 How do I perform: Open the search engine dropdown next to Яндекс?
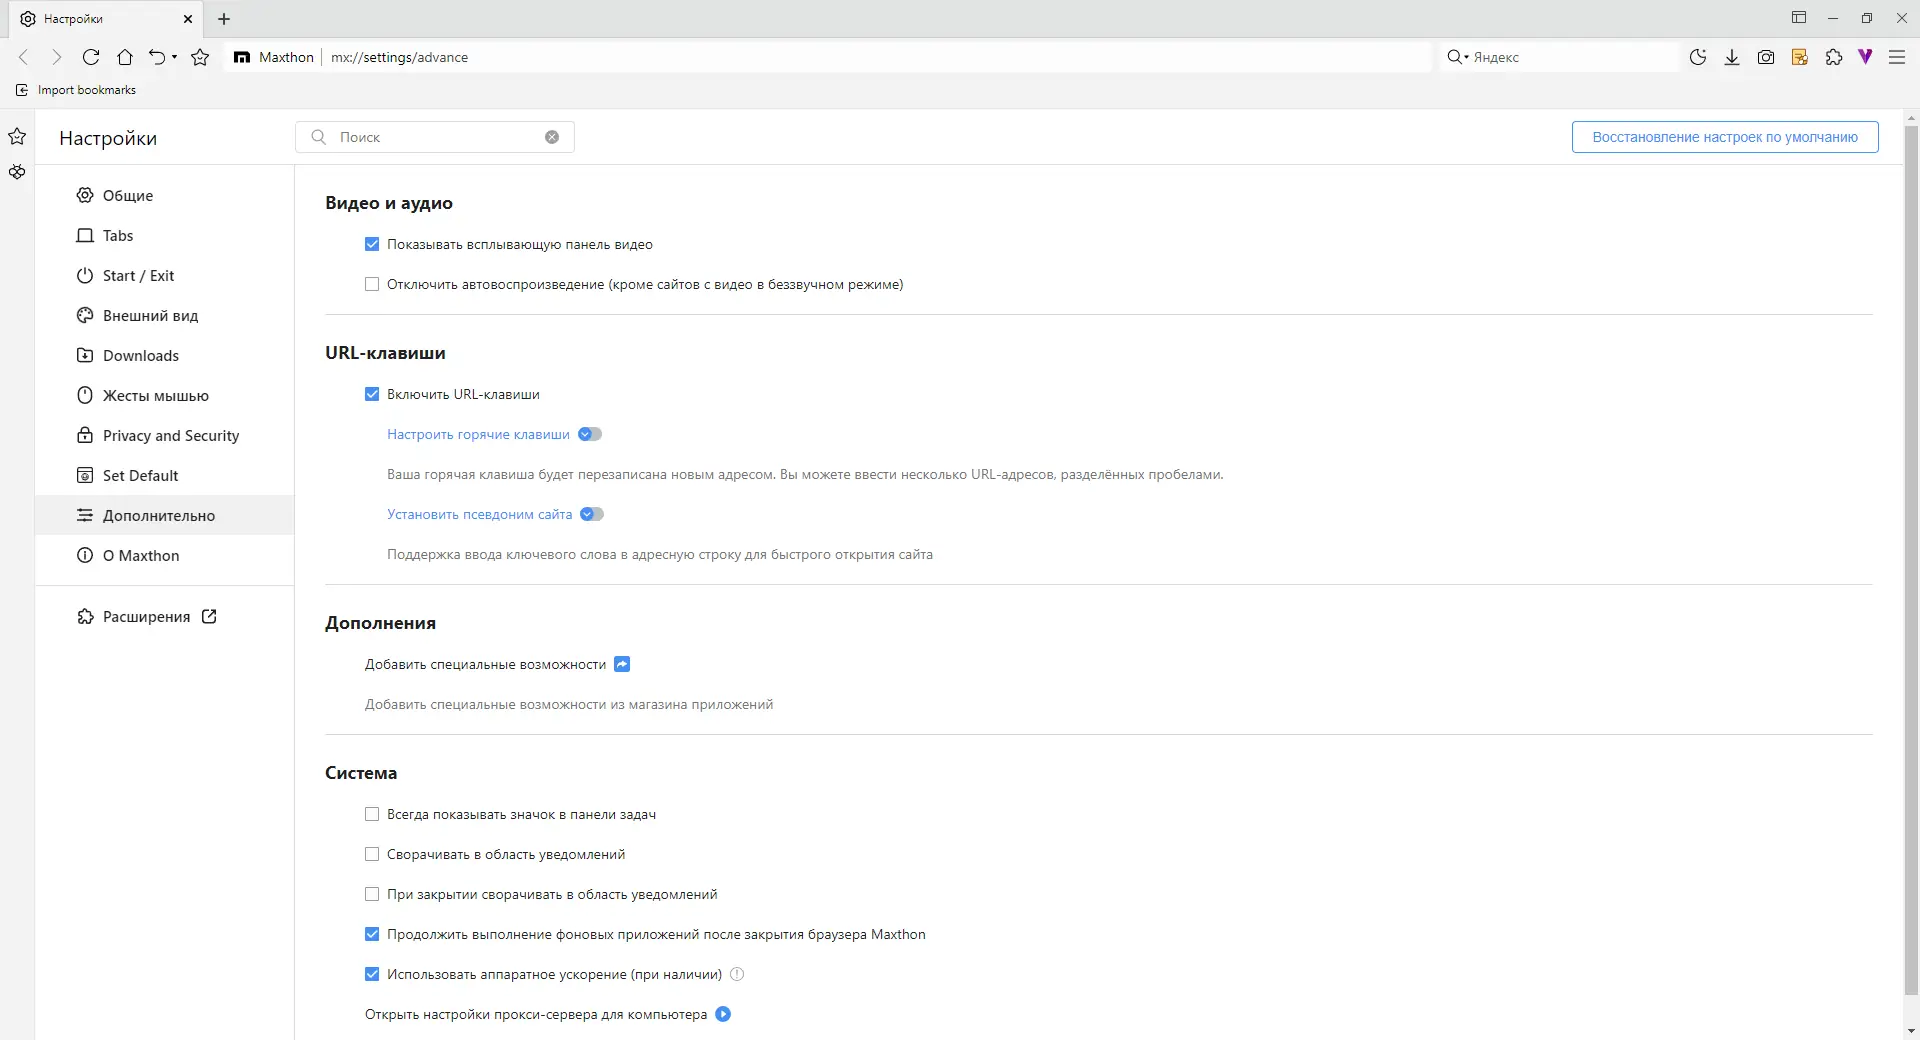coord(1458,57)
